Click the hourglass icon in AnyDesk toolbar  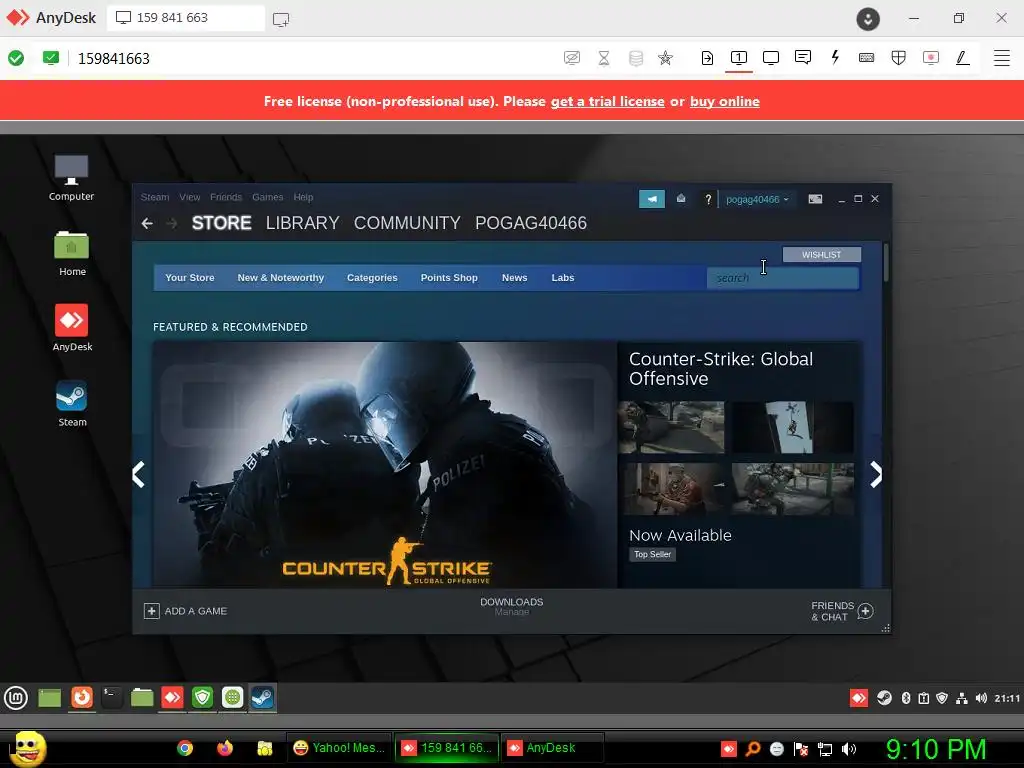604,58
